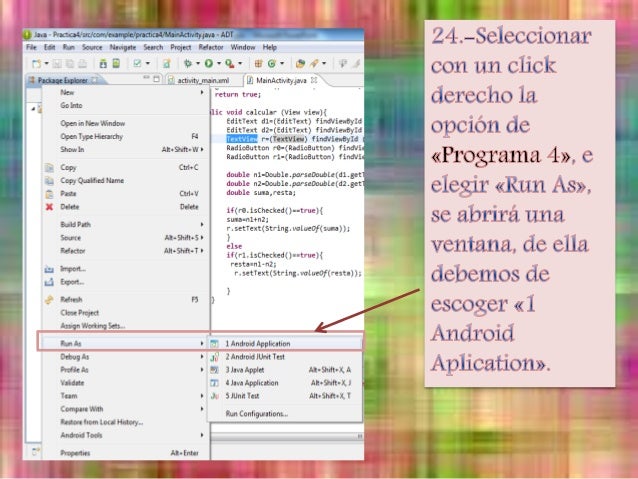Collapse the project tree node arrow
The width and height of the screenshot is (638, 479).
point(33,109)
